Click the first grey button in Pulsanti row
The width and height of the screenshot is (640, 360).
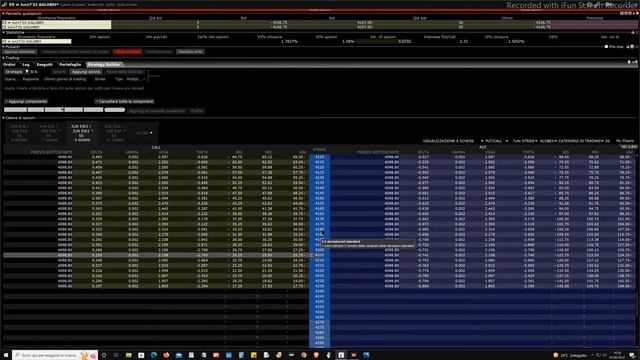tap(20, 52)
